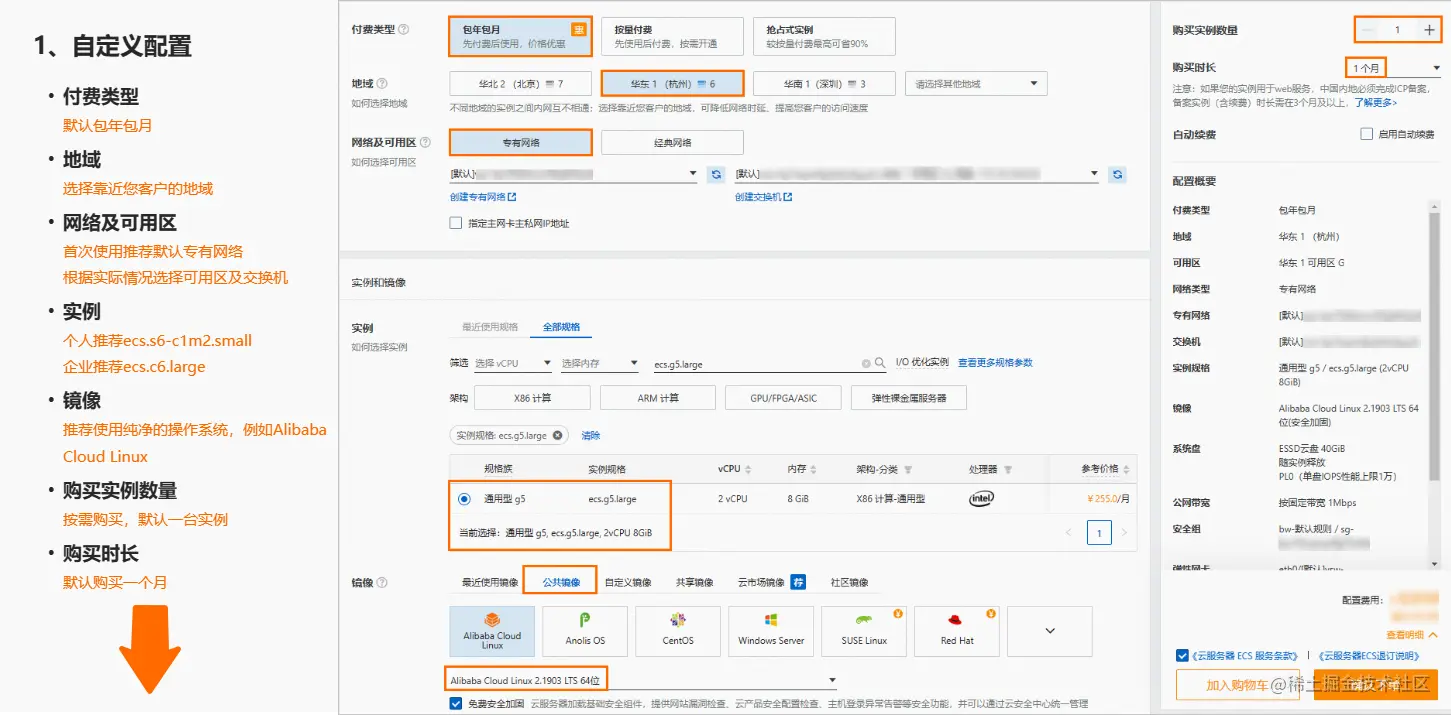This screenshot has width=1451, height=715.
Task: Decrease 购买实例数量 with minus button
Action: pyautogui.click(x=1367, y=30)
